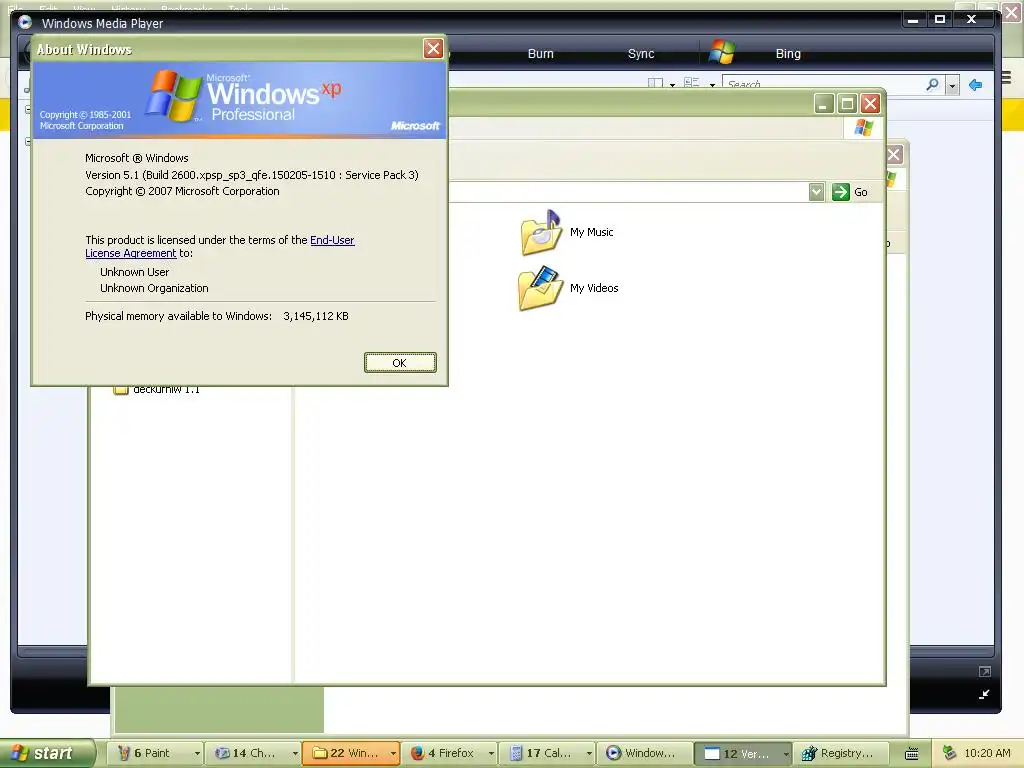Minimize the Windows Media Player window
The image size is (1024, 768).
913,20
